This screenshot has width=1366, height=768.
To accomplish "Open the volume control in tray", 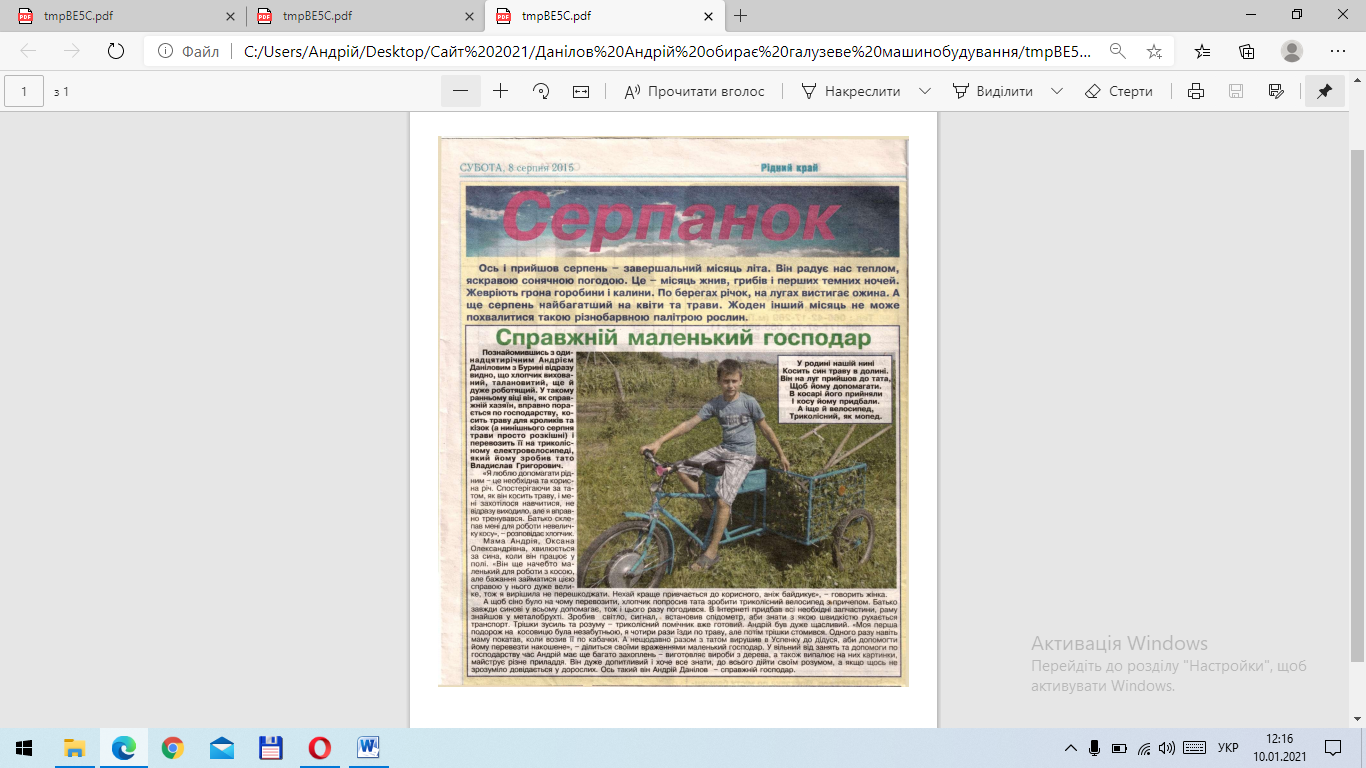I will click(x=1167, y=747).
